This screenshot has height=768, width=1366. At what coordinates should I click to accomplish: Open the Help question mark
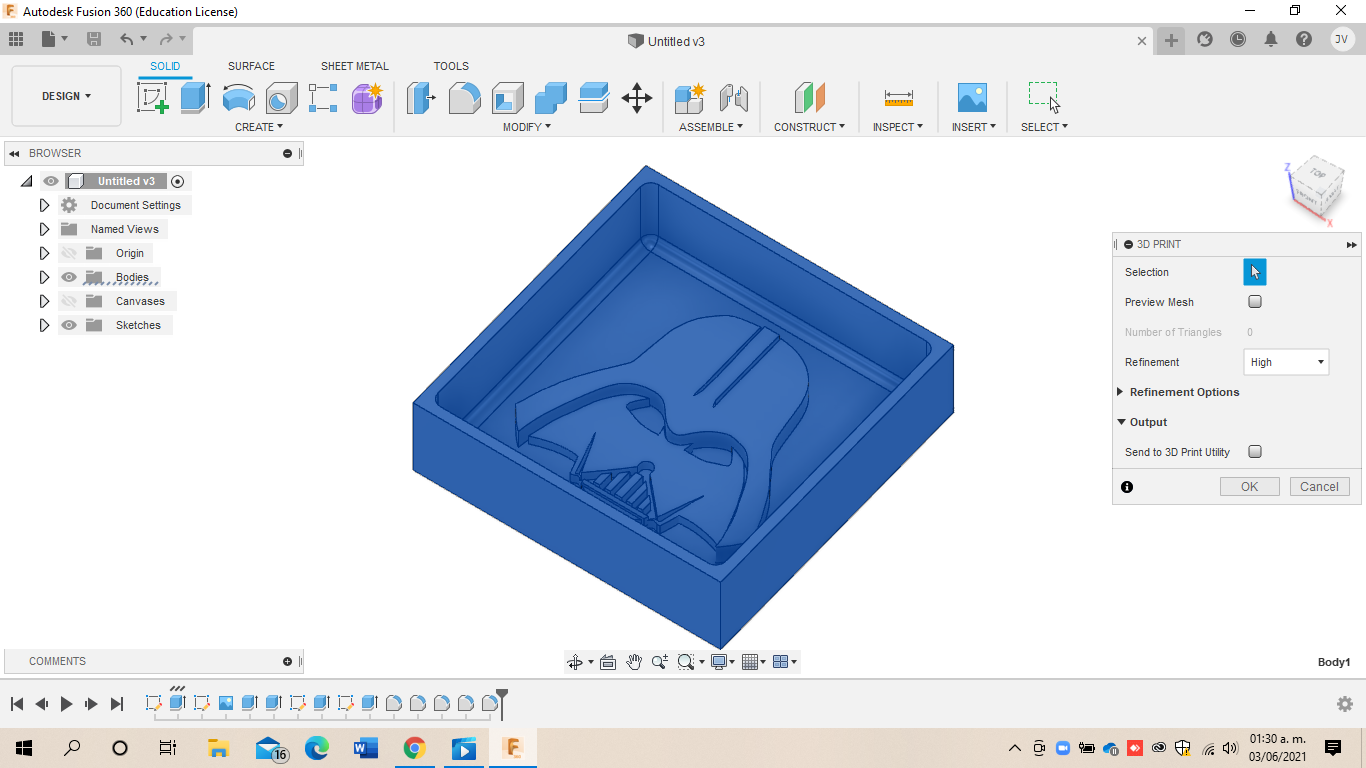(1304, 39)
